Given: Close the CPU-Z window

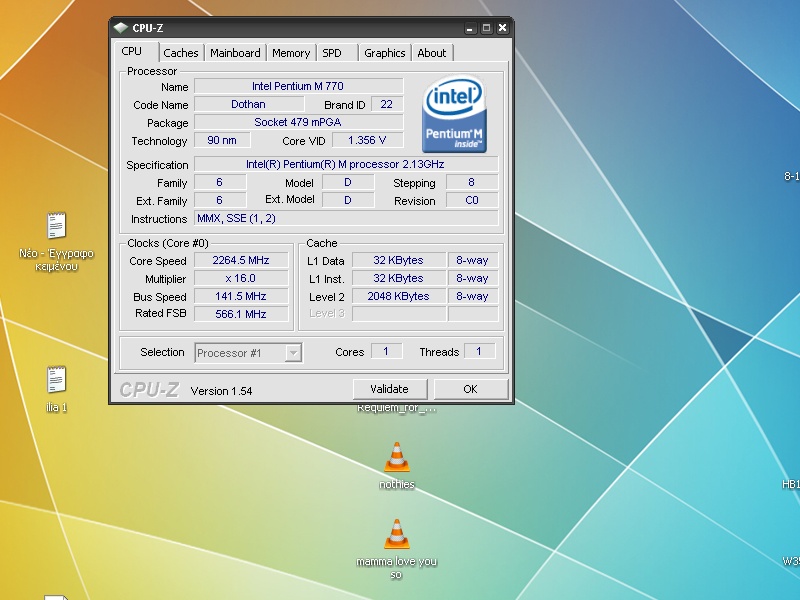Looking at the screenshot, I should 503,28.
